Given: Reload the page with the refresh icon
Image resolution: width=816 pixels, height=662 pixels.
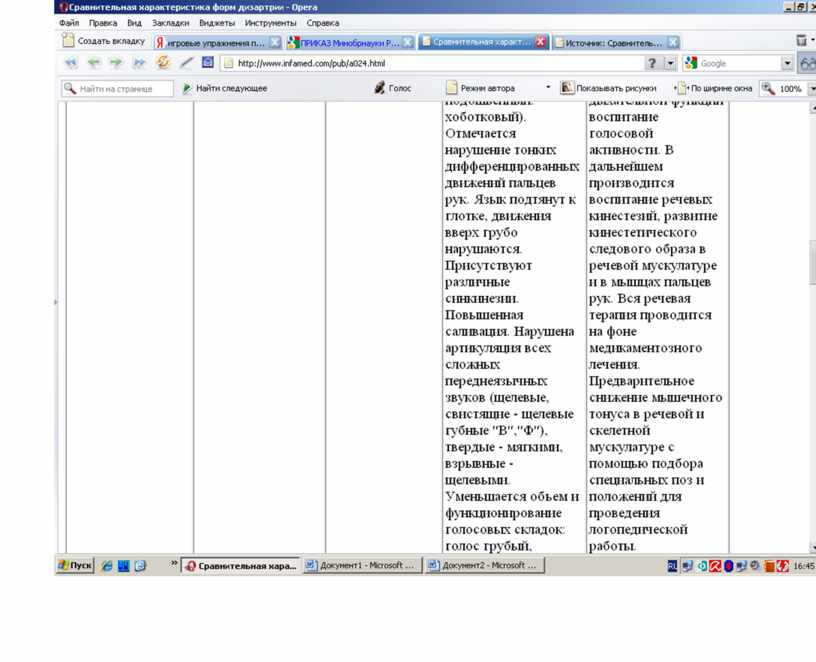Looking at the screenshot, I should 163,63.
